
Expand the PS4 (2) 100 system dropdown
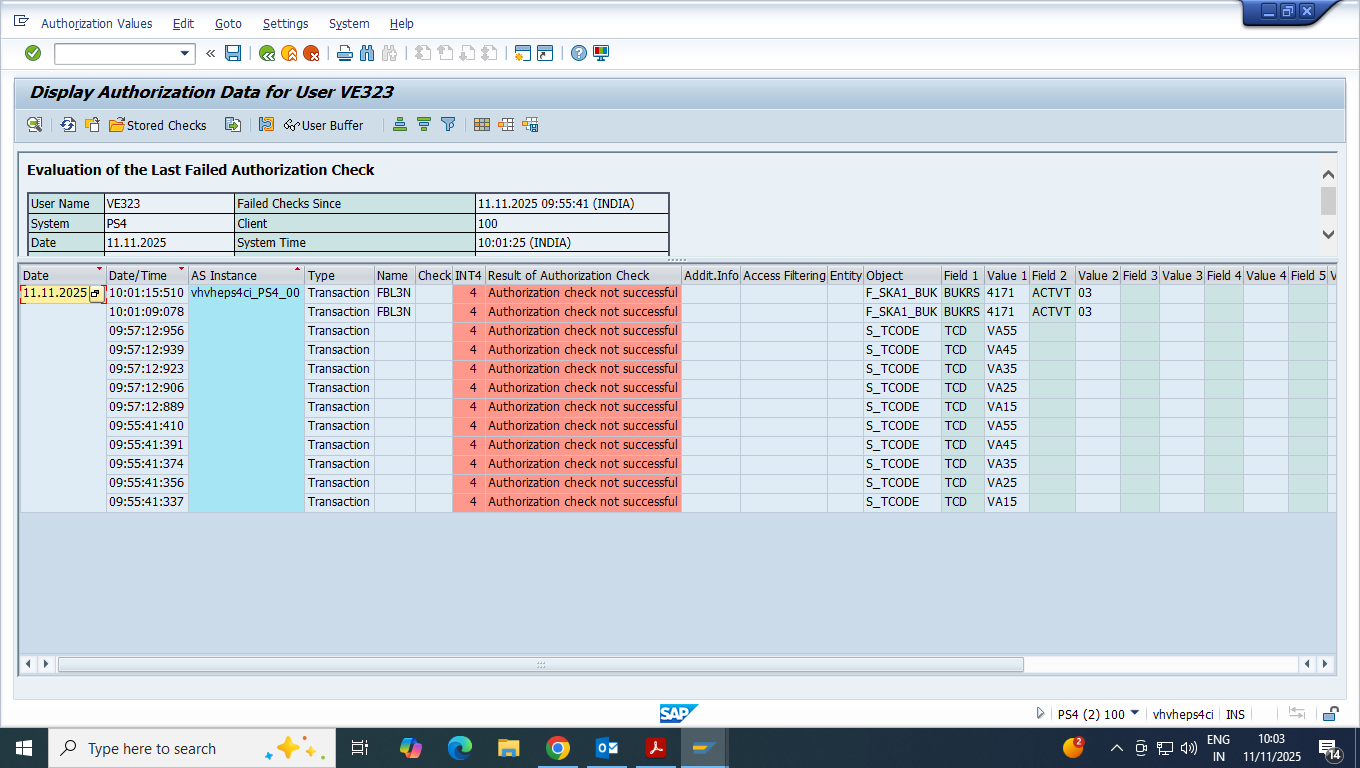tap(1135, 713)
